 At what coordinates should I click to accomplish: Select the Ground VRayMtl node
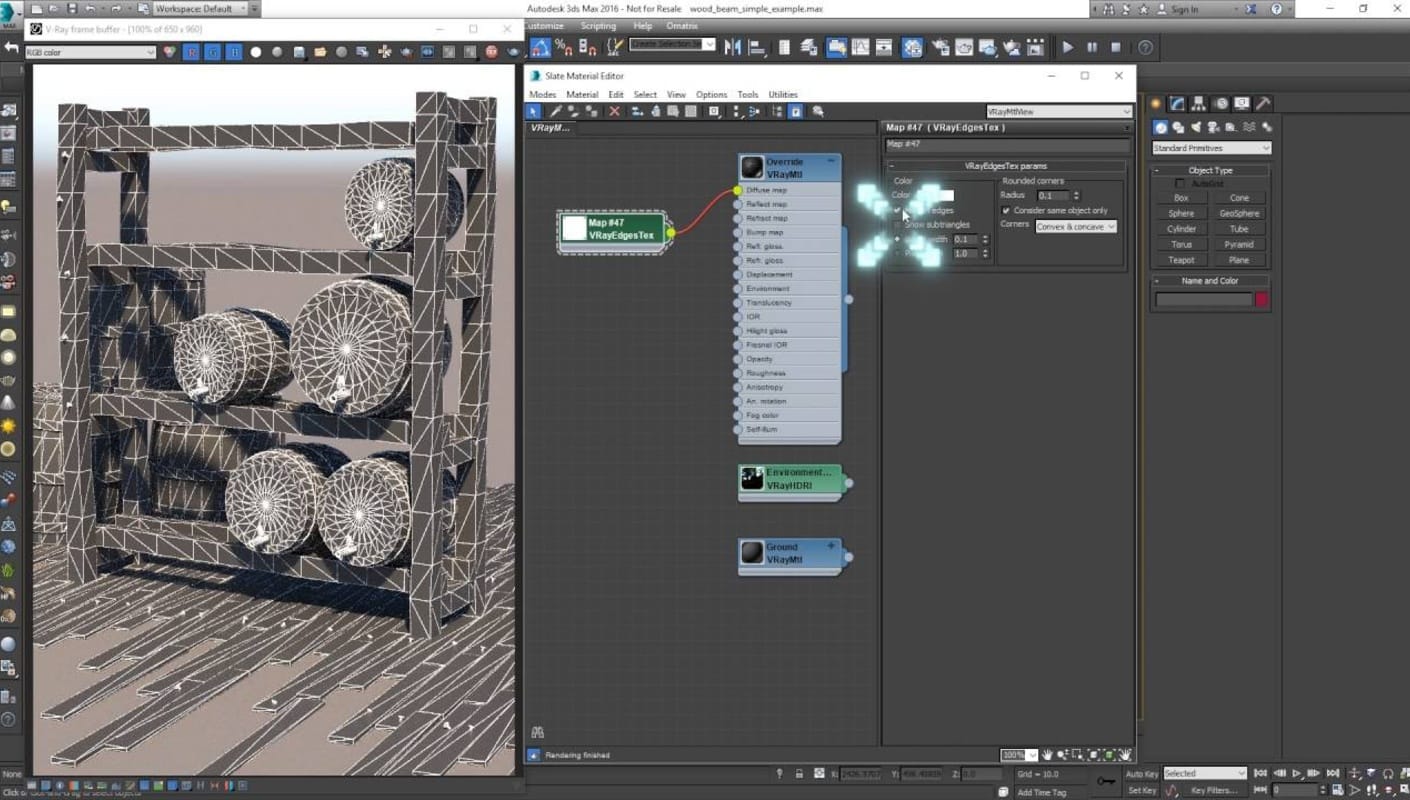(x=789, y=554)
